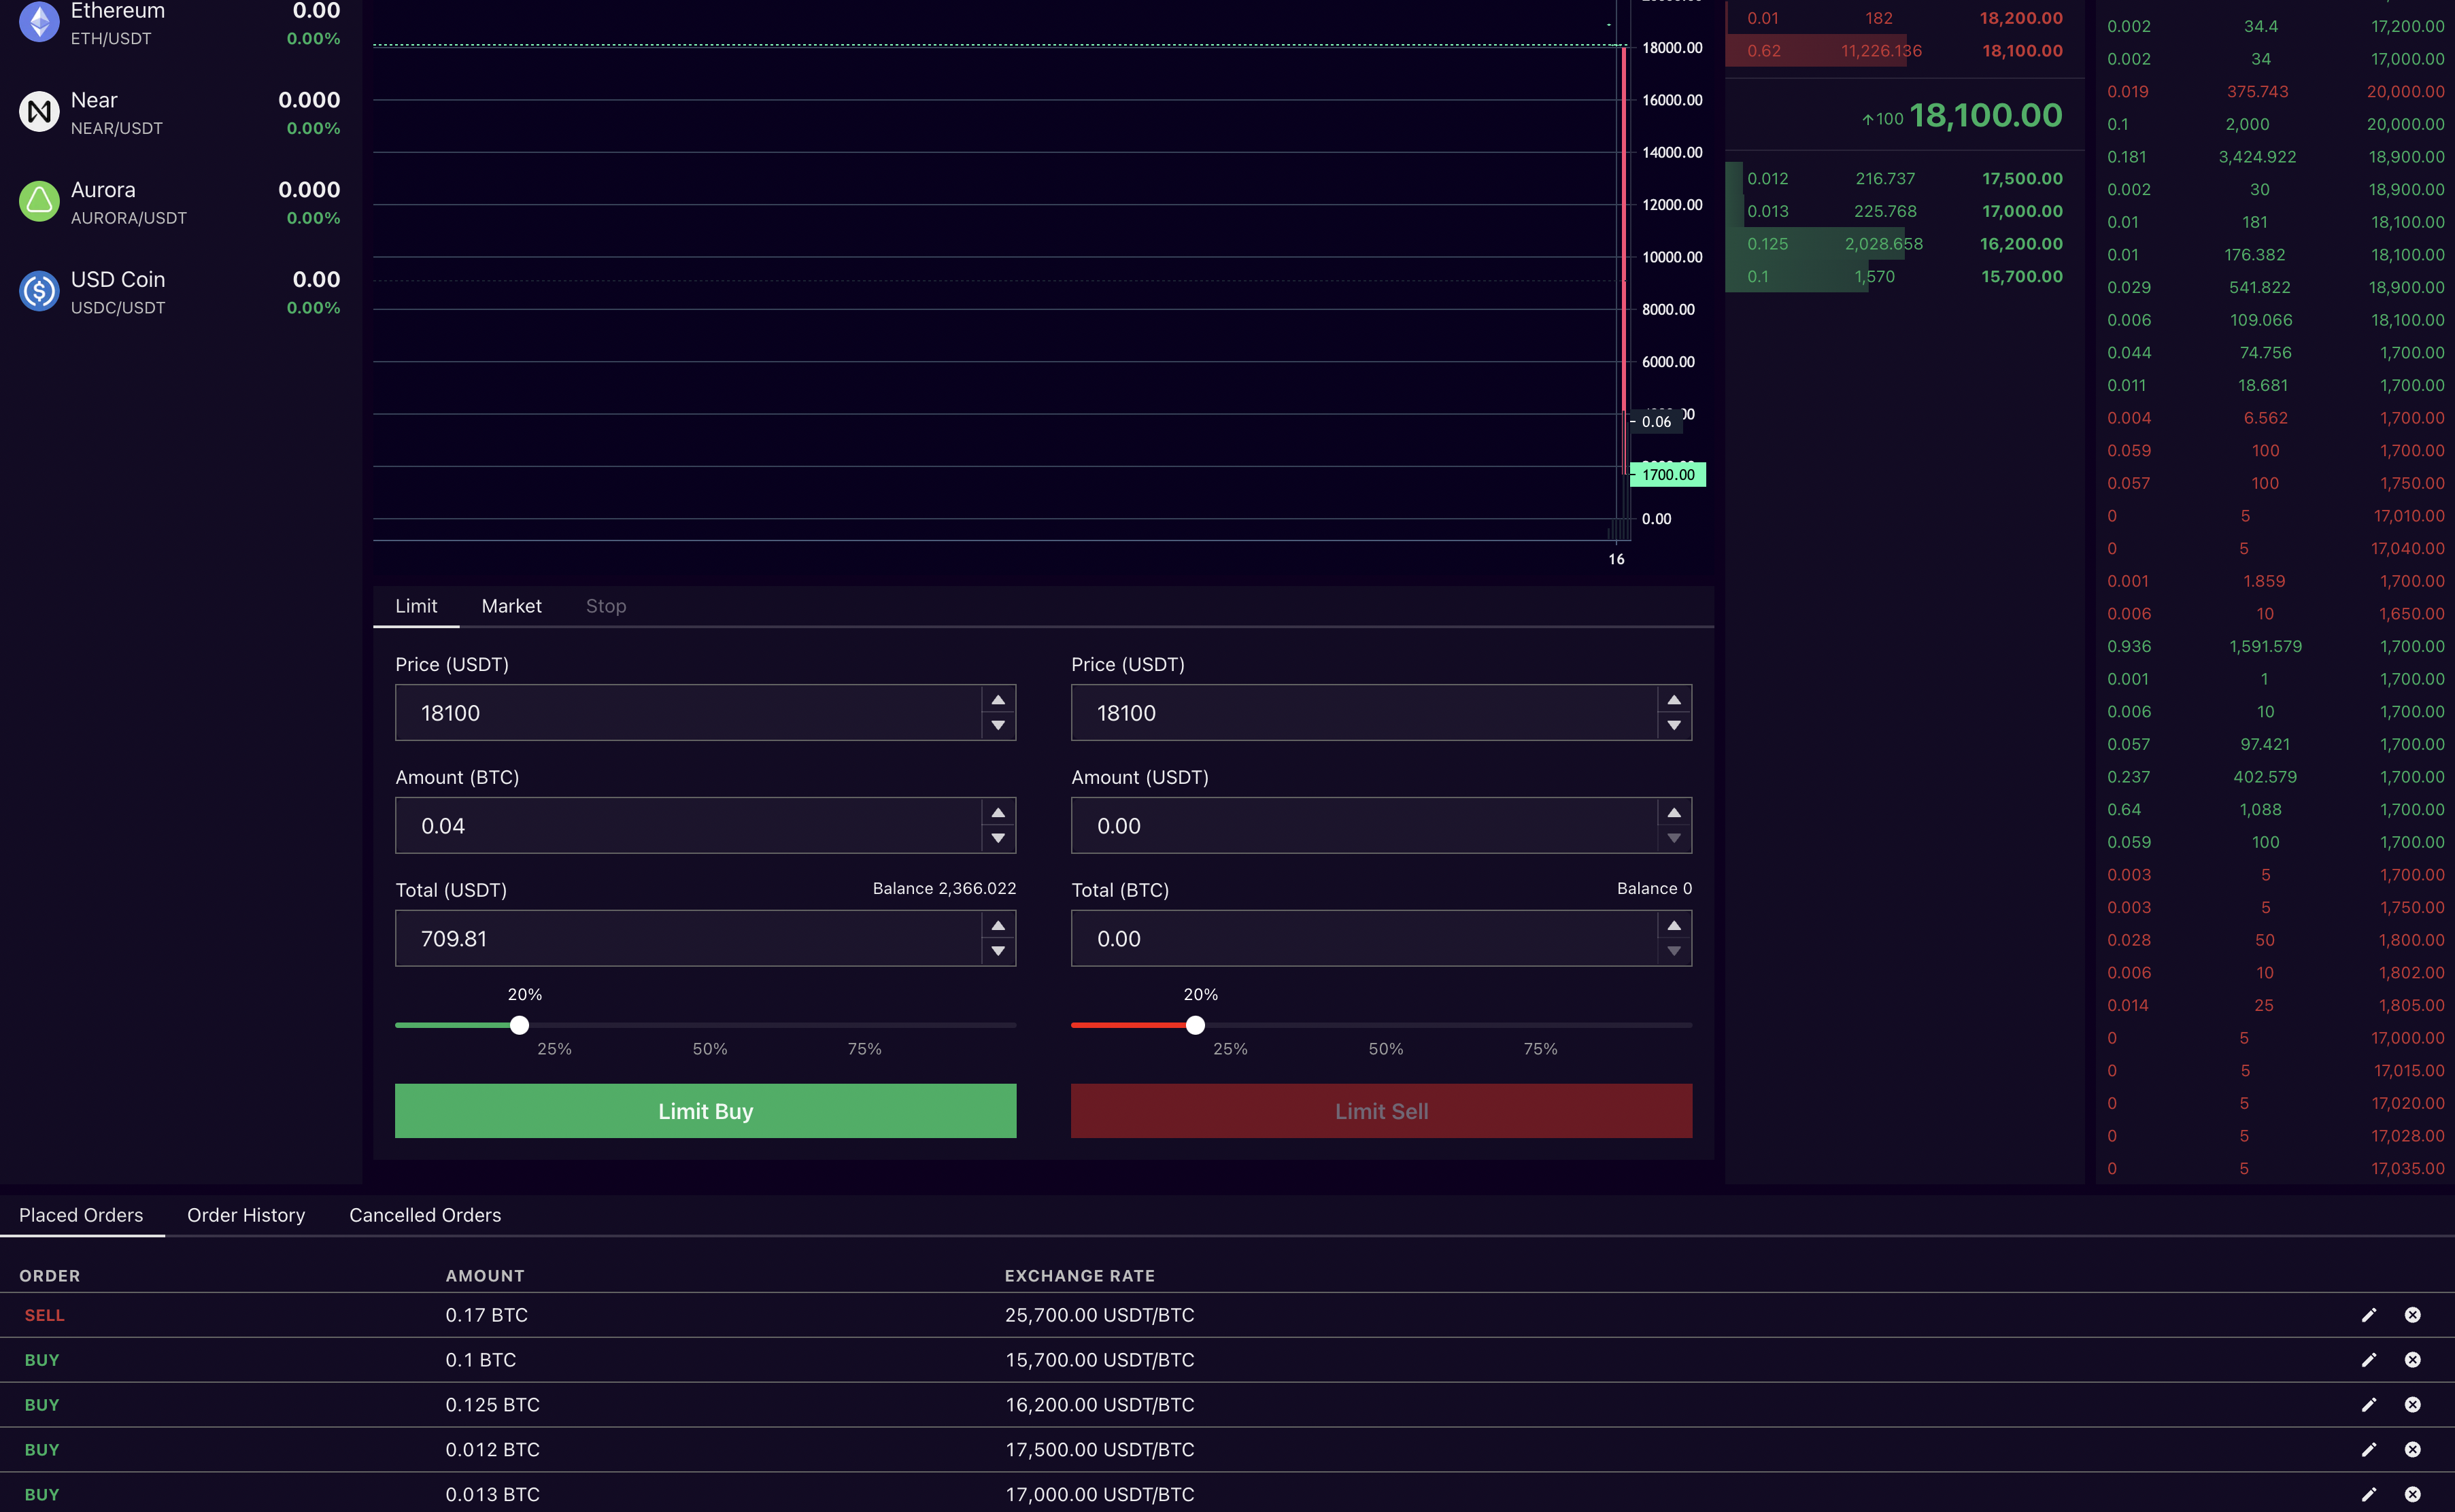Viewport: 2455px width, 1512px height.
Task: Click the pencil icon on 17,500.00 order
Action: [2368, 1450]
